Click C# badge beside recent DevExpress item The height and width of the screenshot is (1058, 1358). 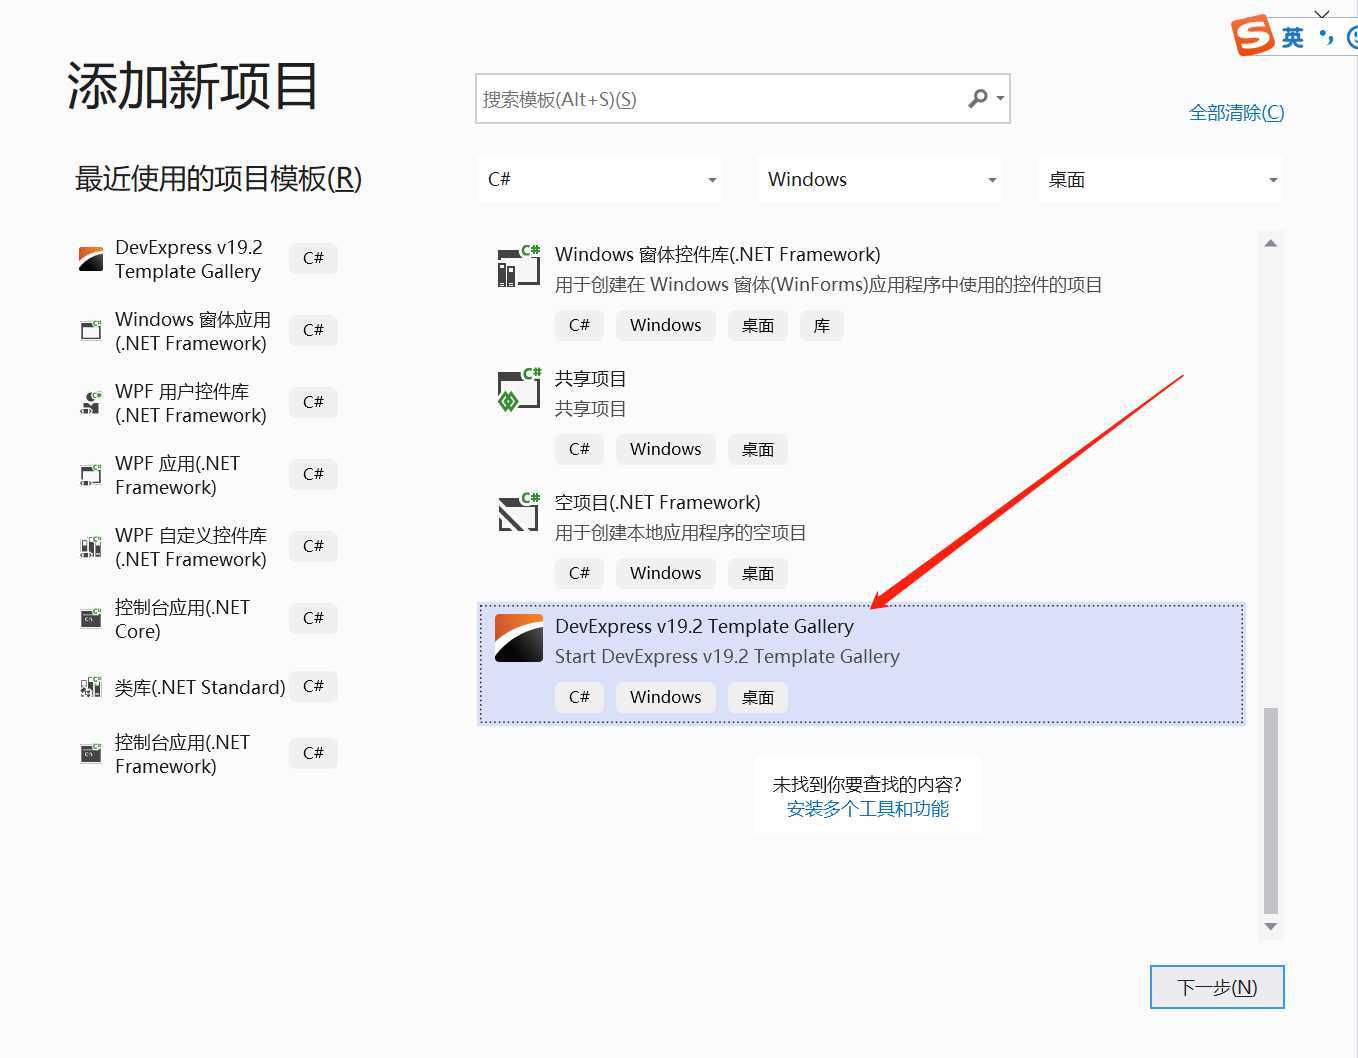pos(313,259)
